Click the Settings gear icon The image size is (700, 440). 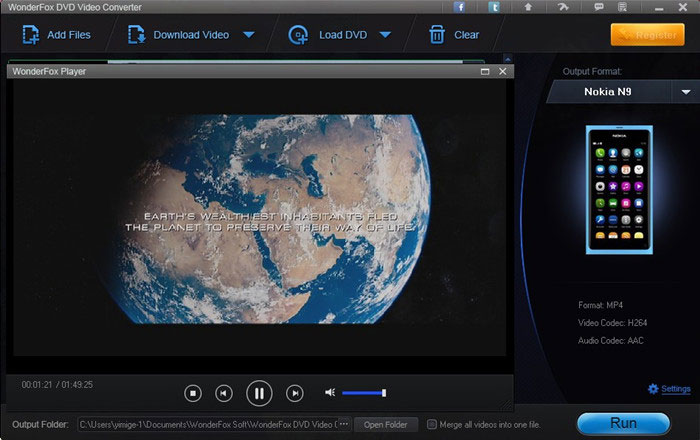click(x=653, y=389)
